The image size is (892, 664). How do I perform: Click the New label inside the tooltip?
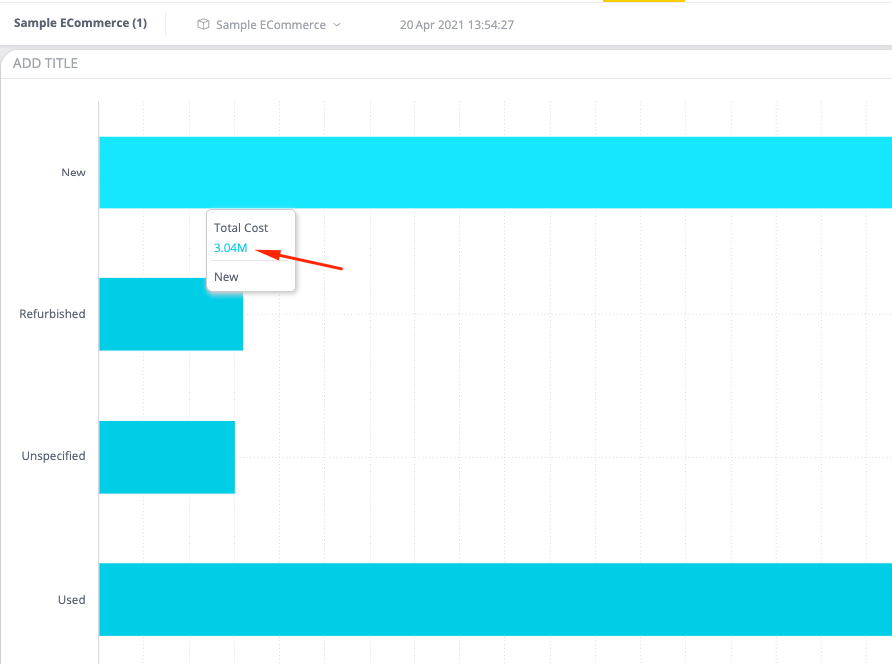coord(225,276)
